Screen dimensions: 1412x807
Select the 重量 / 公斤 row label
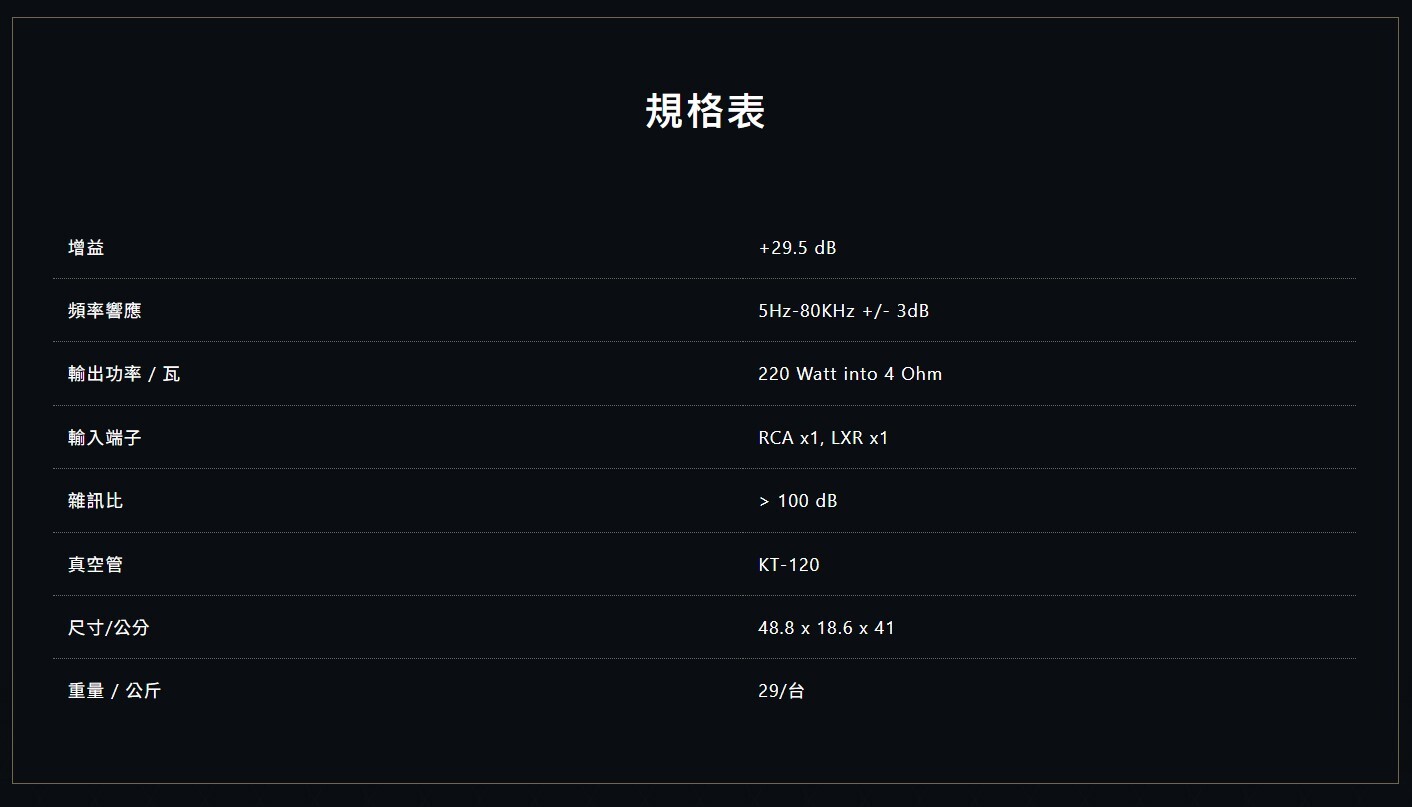click(114, 691)
